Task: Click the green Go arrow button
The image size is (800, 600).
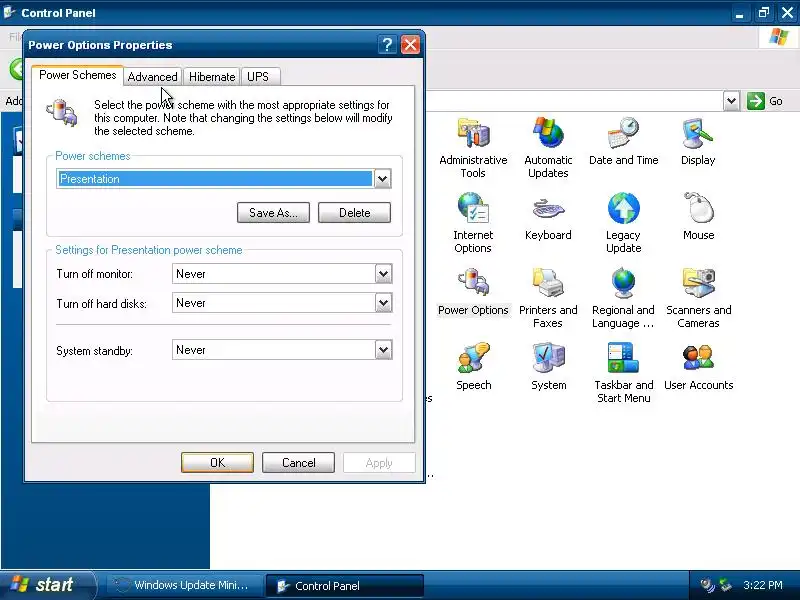Action: tap(756, 101)
